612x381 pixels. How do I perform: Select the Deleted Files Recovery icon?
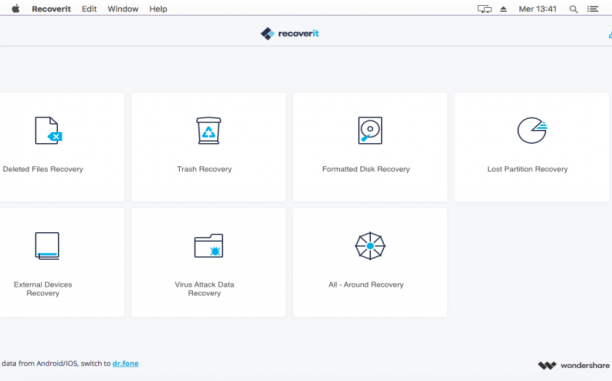coord(48,131)
